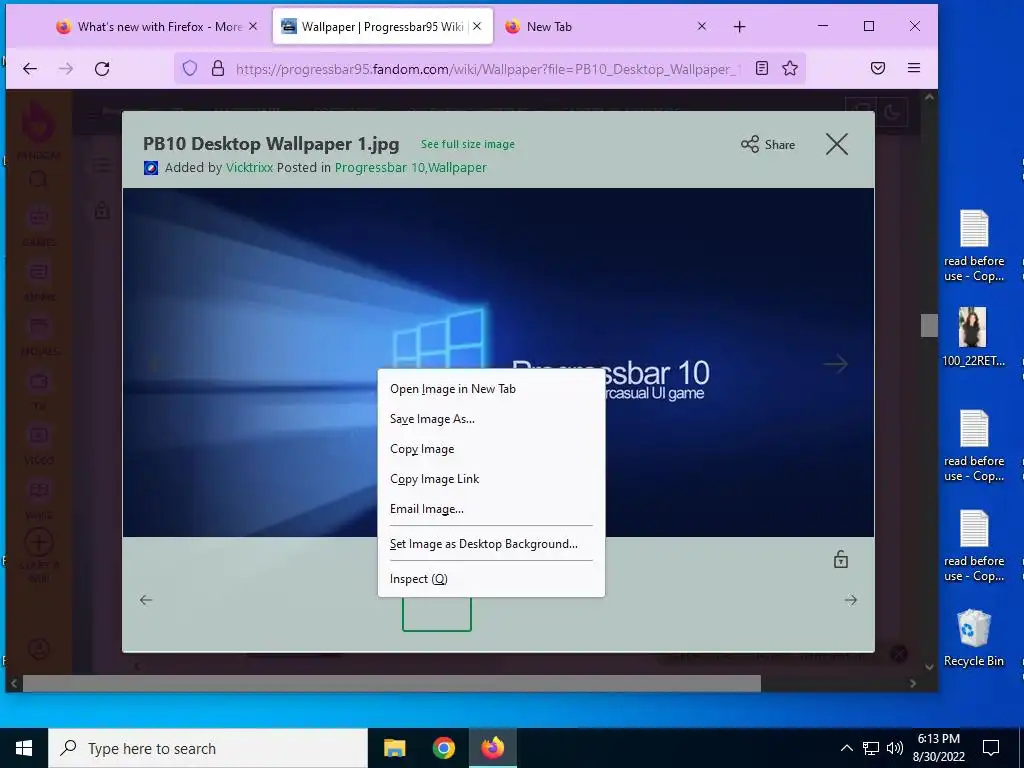Move thumbnail carousel left with arrow
Viewport: 1024px width, 768px height.
[x=146, y=600]
